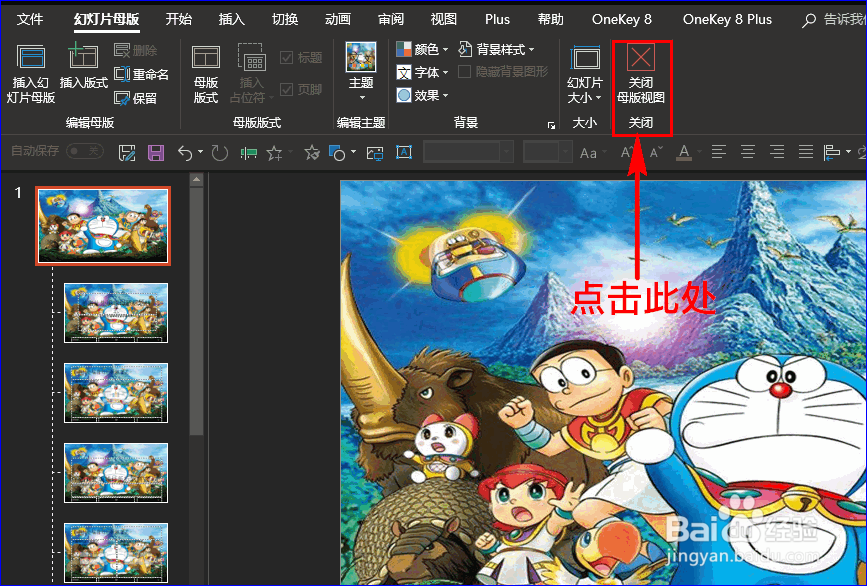Viewport: 867px width, 586px height.
Task: Switch to the Insert (插入) tab
Action: click(x=232, y=19)
